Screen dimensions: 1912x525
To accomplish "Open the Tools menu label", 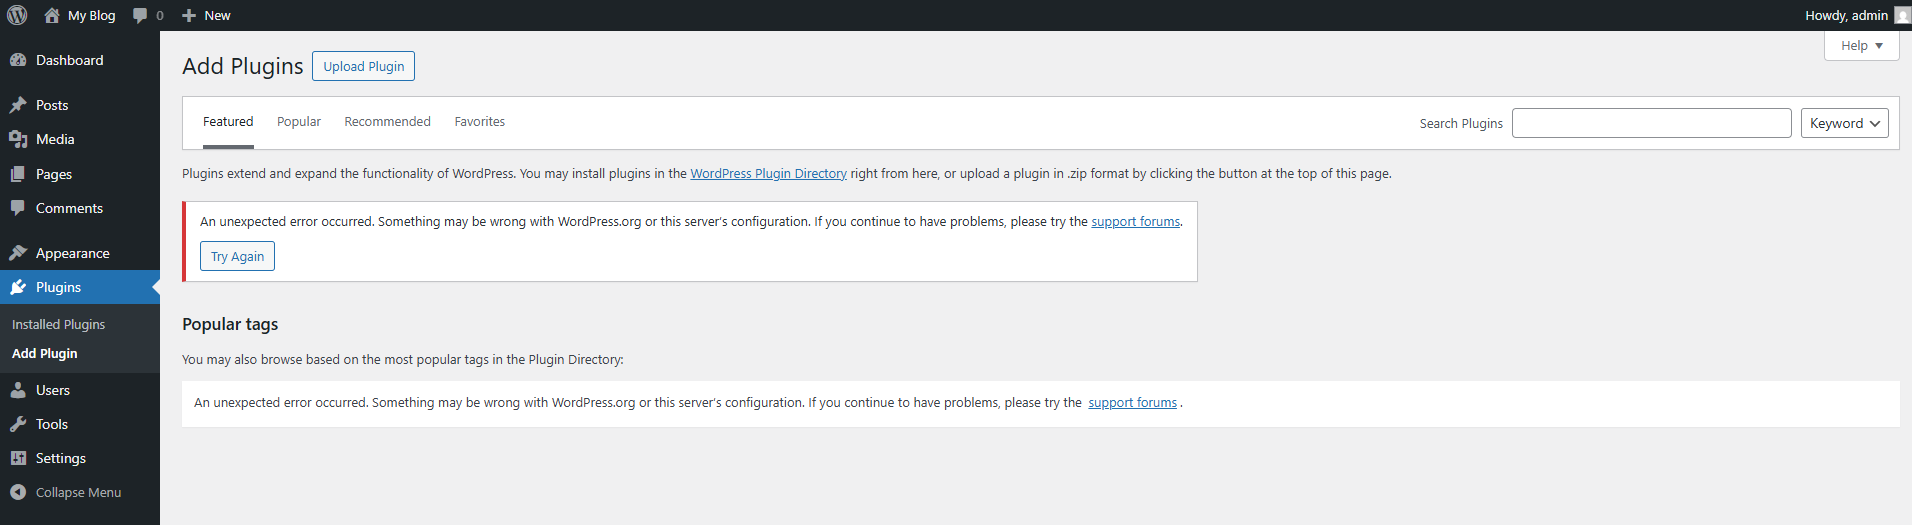I will [52, 424].
